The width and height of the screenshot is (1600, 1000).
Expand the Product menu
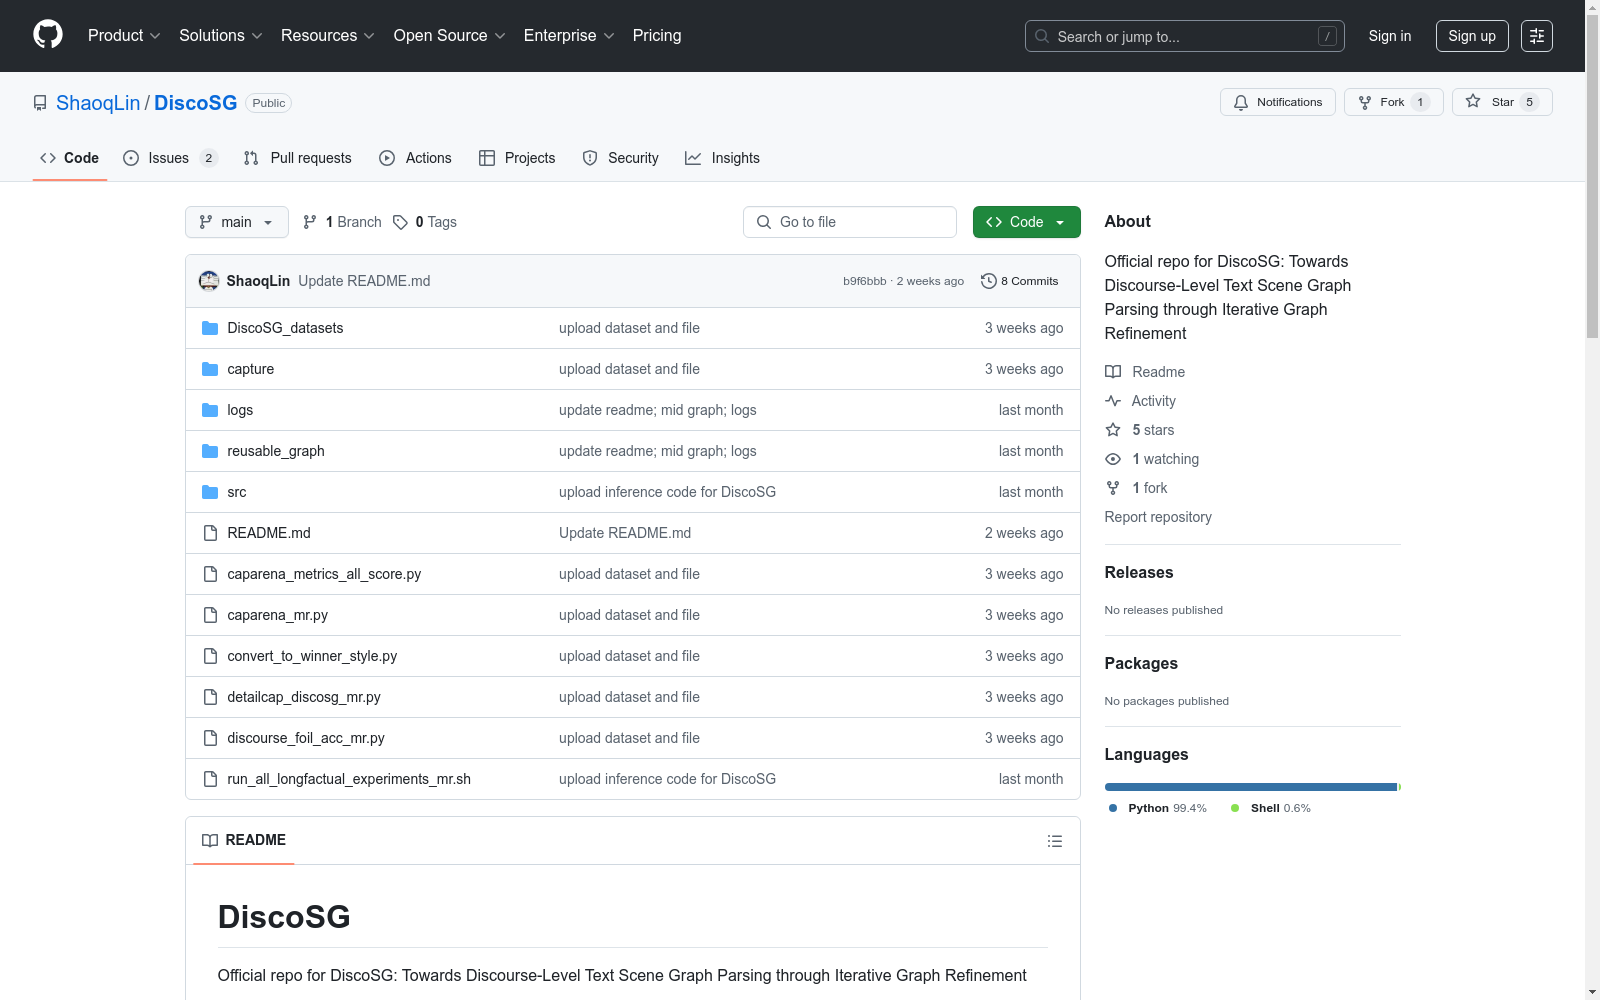tap(124, 36)
